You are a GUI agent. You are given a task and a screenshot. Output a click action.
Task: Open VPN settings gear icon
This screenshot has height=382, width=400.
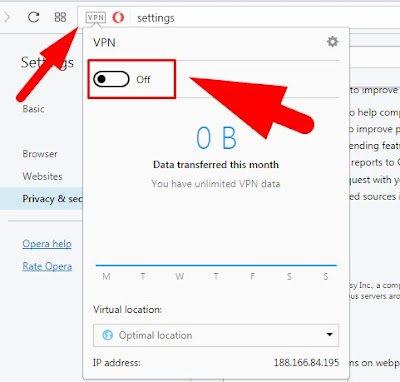pyautogui.click(x=332, y=42)
